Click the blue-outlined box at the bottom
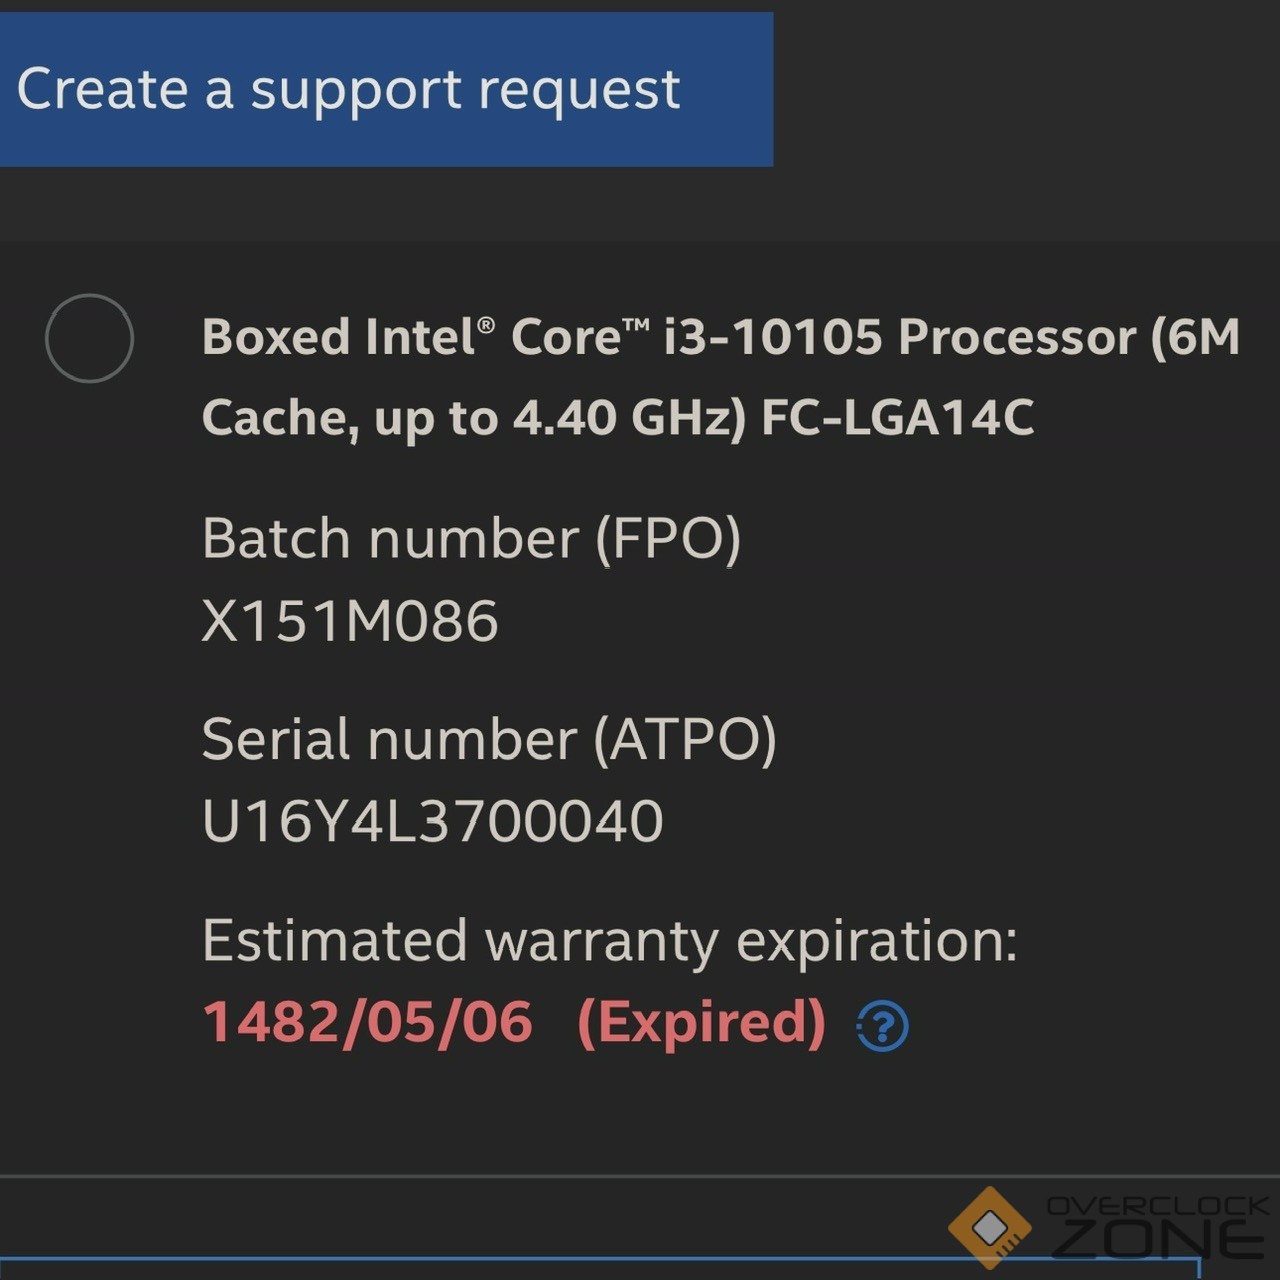Screen dimensions: 1280x1280 click(x=600, y=1268)
